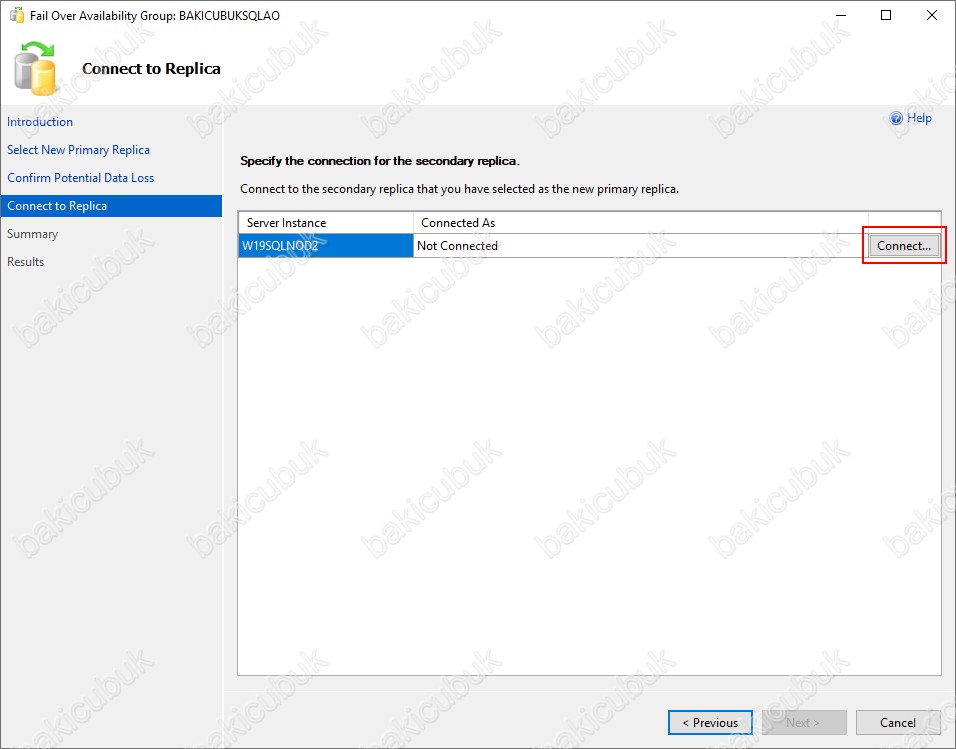
Task: Click the title bar window icon
Action: click(16, 15)
